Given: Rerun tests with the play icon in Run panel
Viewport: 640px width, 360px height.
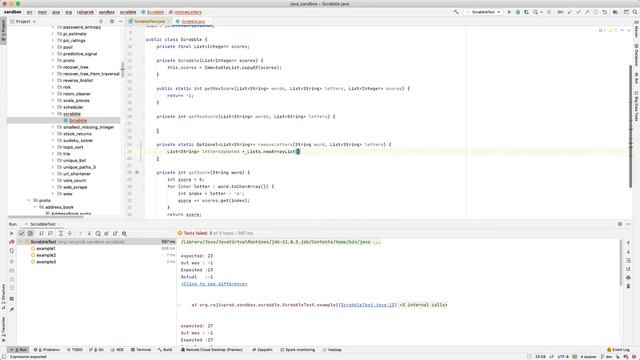Looking at the screenshot, I should 11,233.
